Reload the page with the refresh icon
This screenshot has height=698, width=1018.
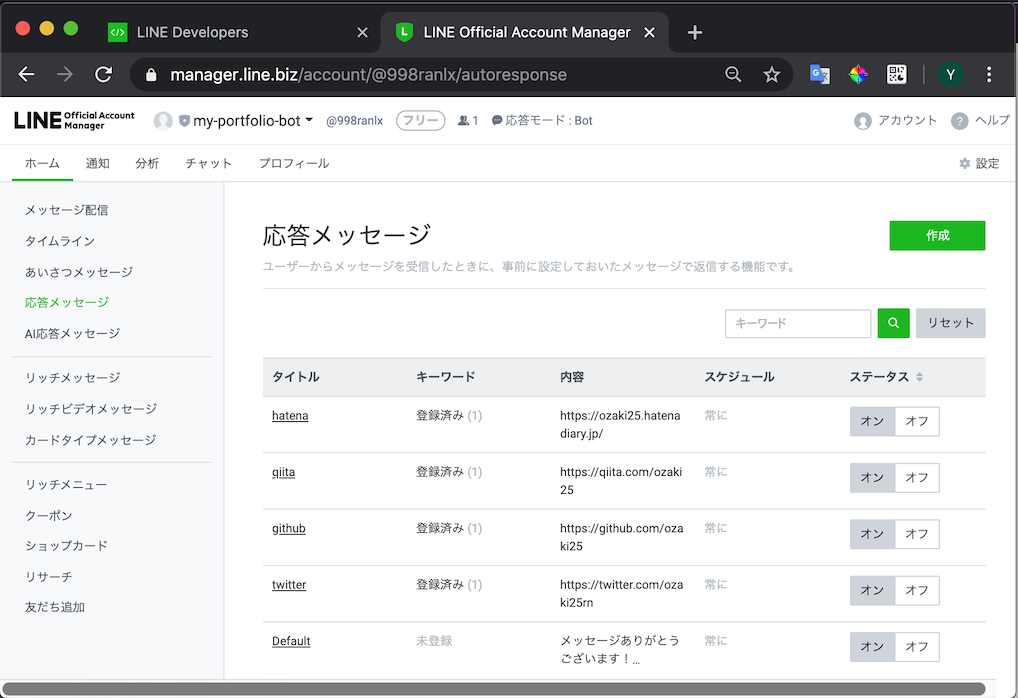104,75
